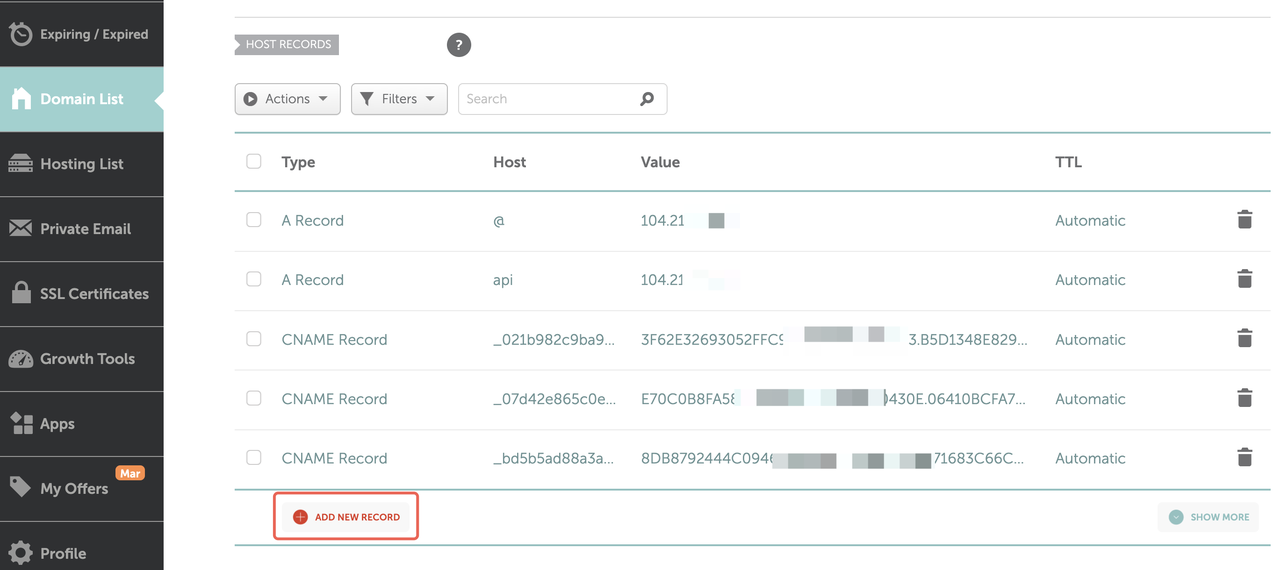Viewport: 1280px width, 570px height.
Task: Select the _07d42e865c0e CNAME record checkbox
Action: (254, 398)
